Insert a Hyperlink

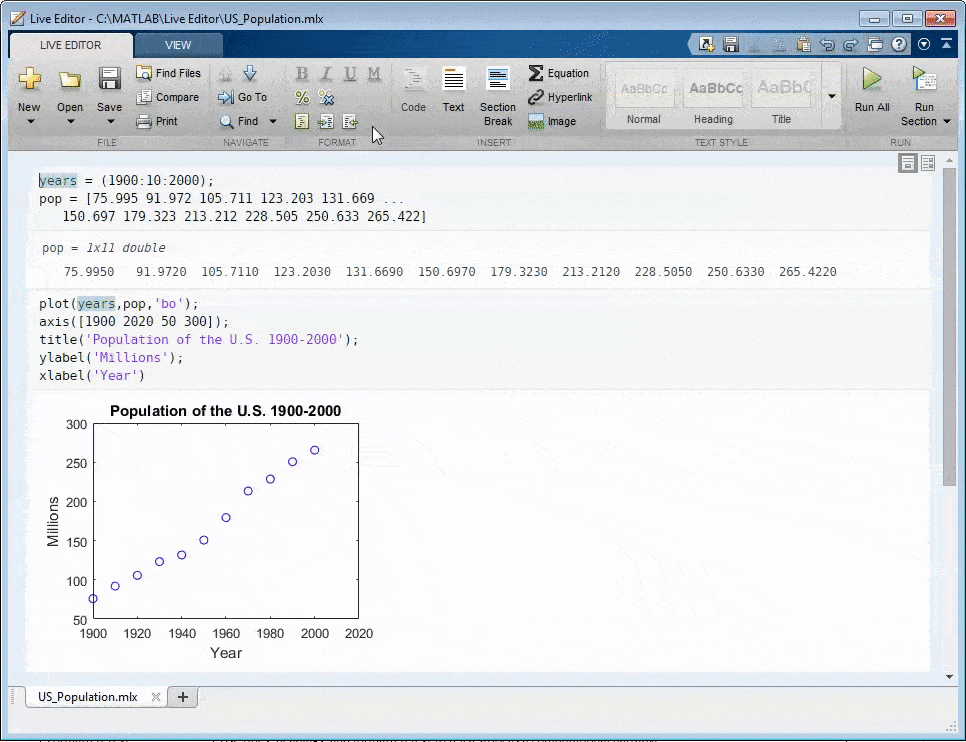(x=559, y=97)
